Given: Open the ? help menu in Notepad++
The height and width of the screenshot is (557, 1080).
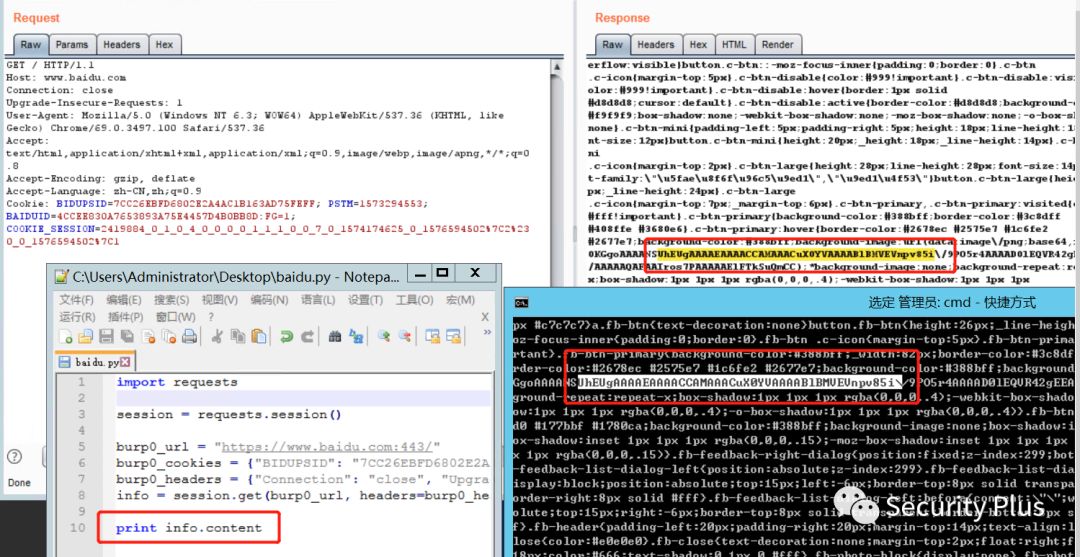Looking at the screenshot, I should 211,317.
